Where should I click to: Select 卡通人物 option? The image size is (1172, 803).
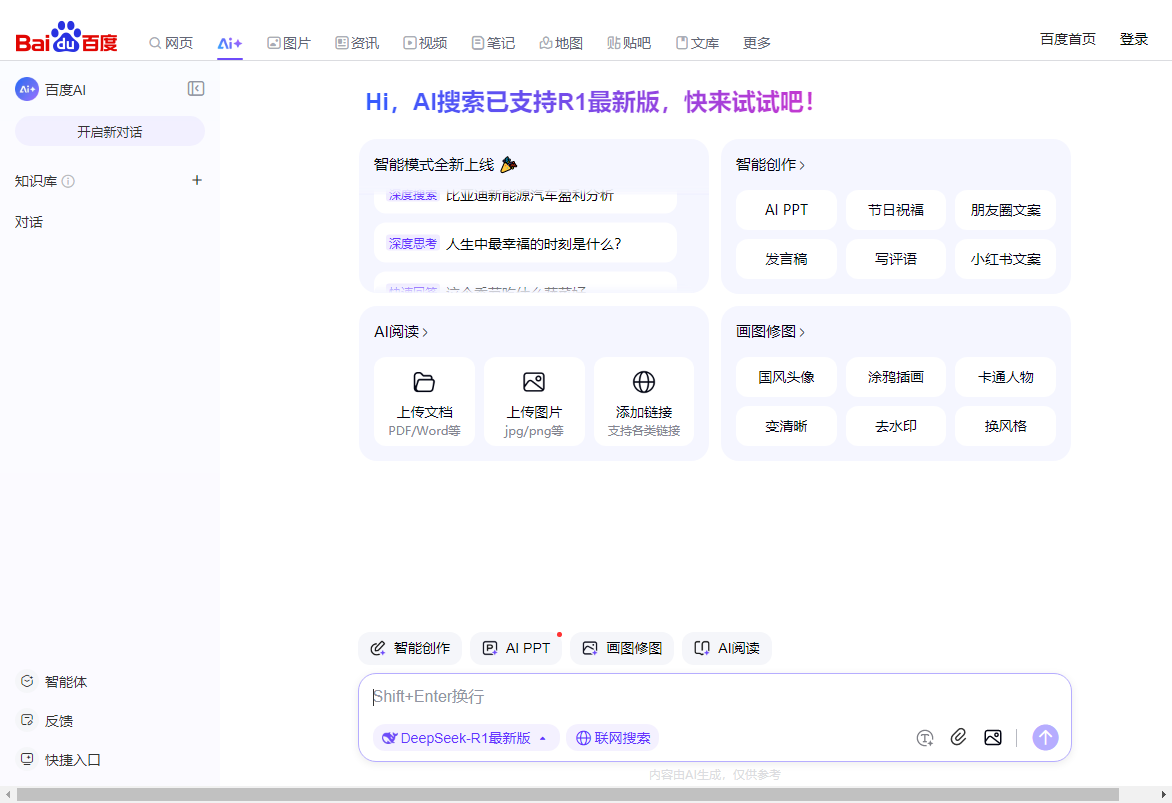1005,377
